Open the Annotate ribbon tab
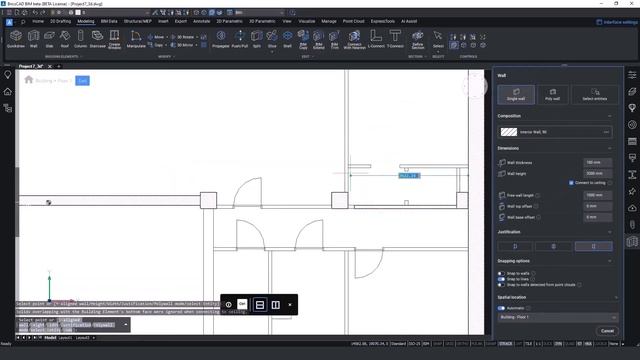Viewport: 640px width, 360px height. 202,21
